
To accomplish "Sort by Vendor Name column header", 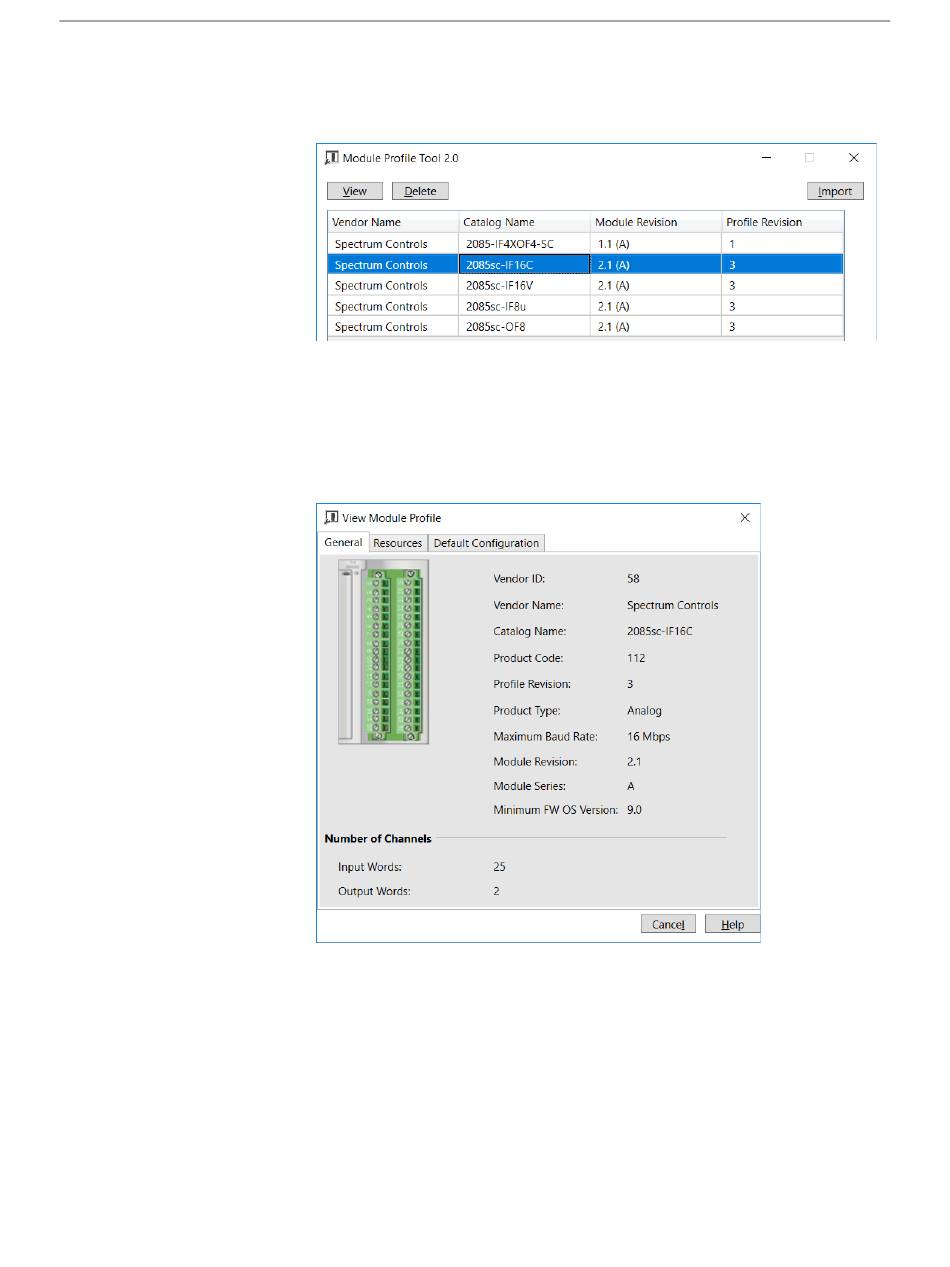I will [x=393, y=222].
